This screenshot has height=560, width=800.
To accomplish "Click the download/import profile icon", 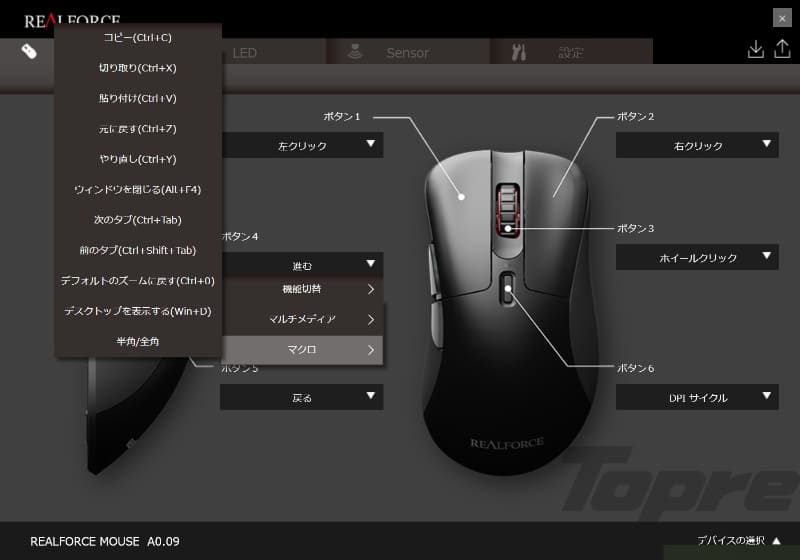I will (x=756, y=49).
